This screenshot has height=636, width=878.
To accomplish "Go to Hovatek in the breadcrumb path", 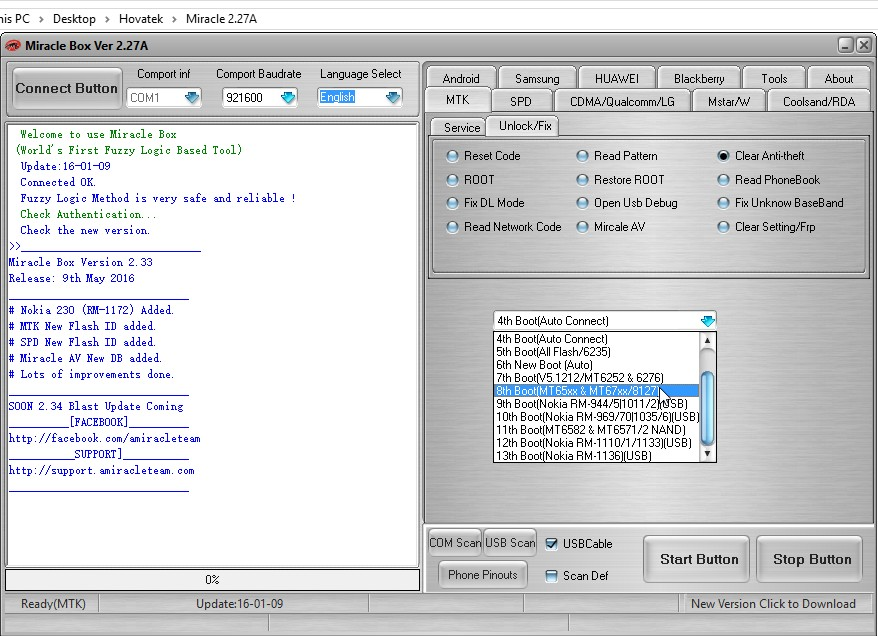I will [141, 18].
